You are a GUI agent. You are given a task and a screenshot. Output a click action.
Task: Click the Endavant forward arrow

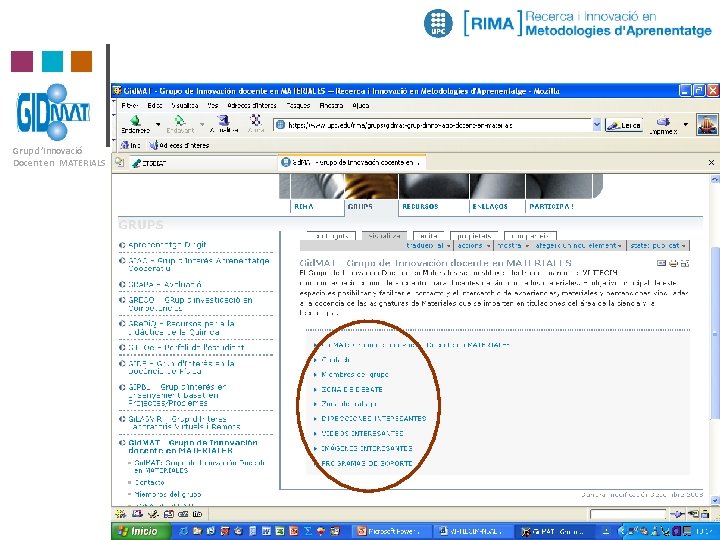coord(180,124)
